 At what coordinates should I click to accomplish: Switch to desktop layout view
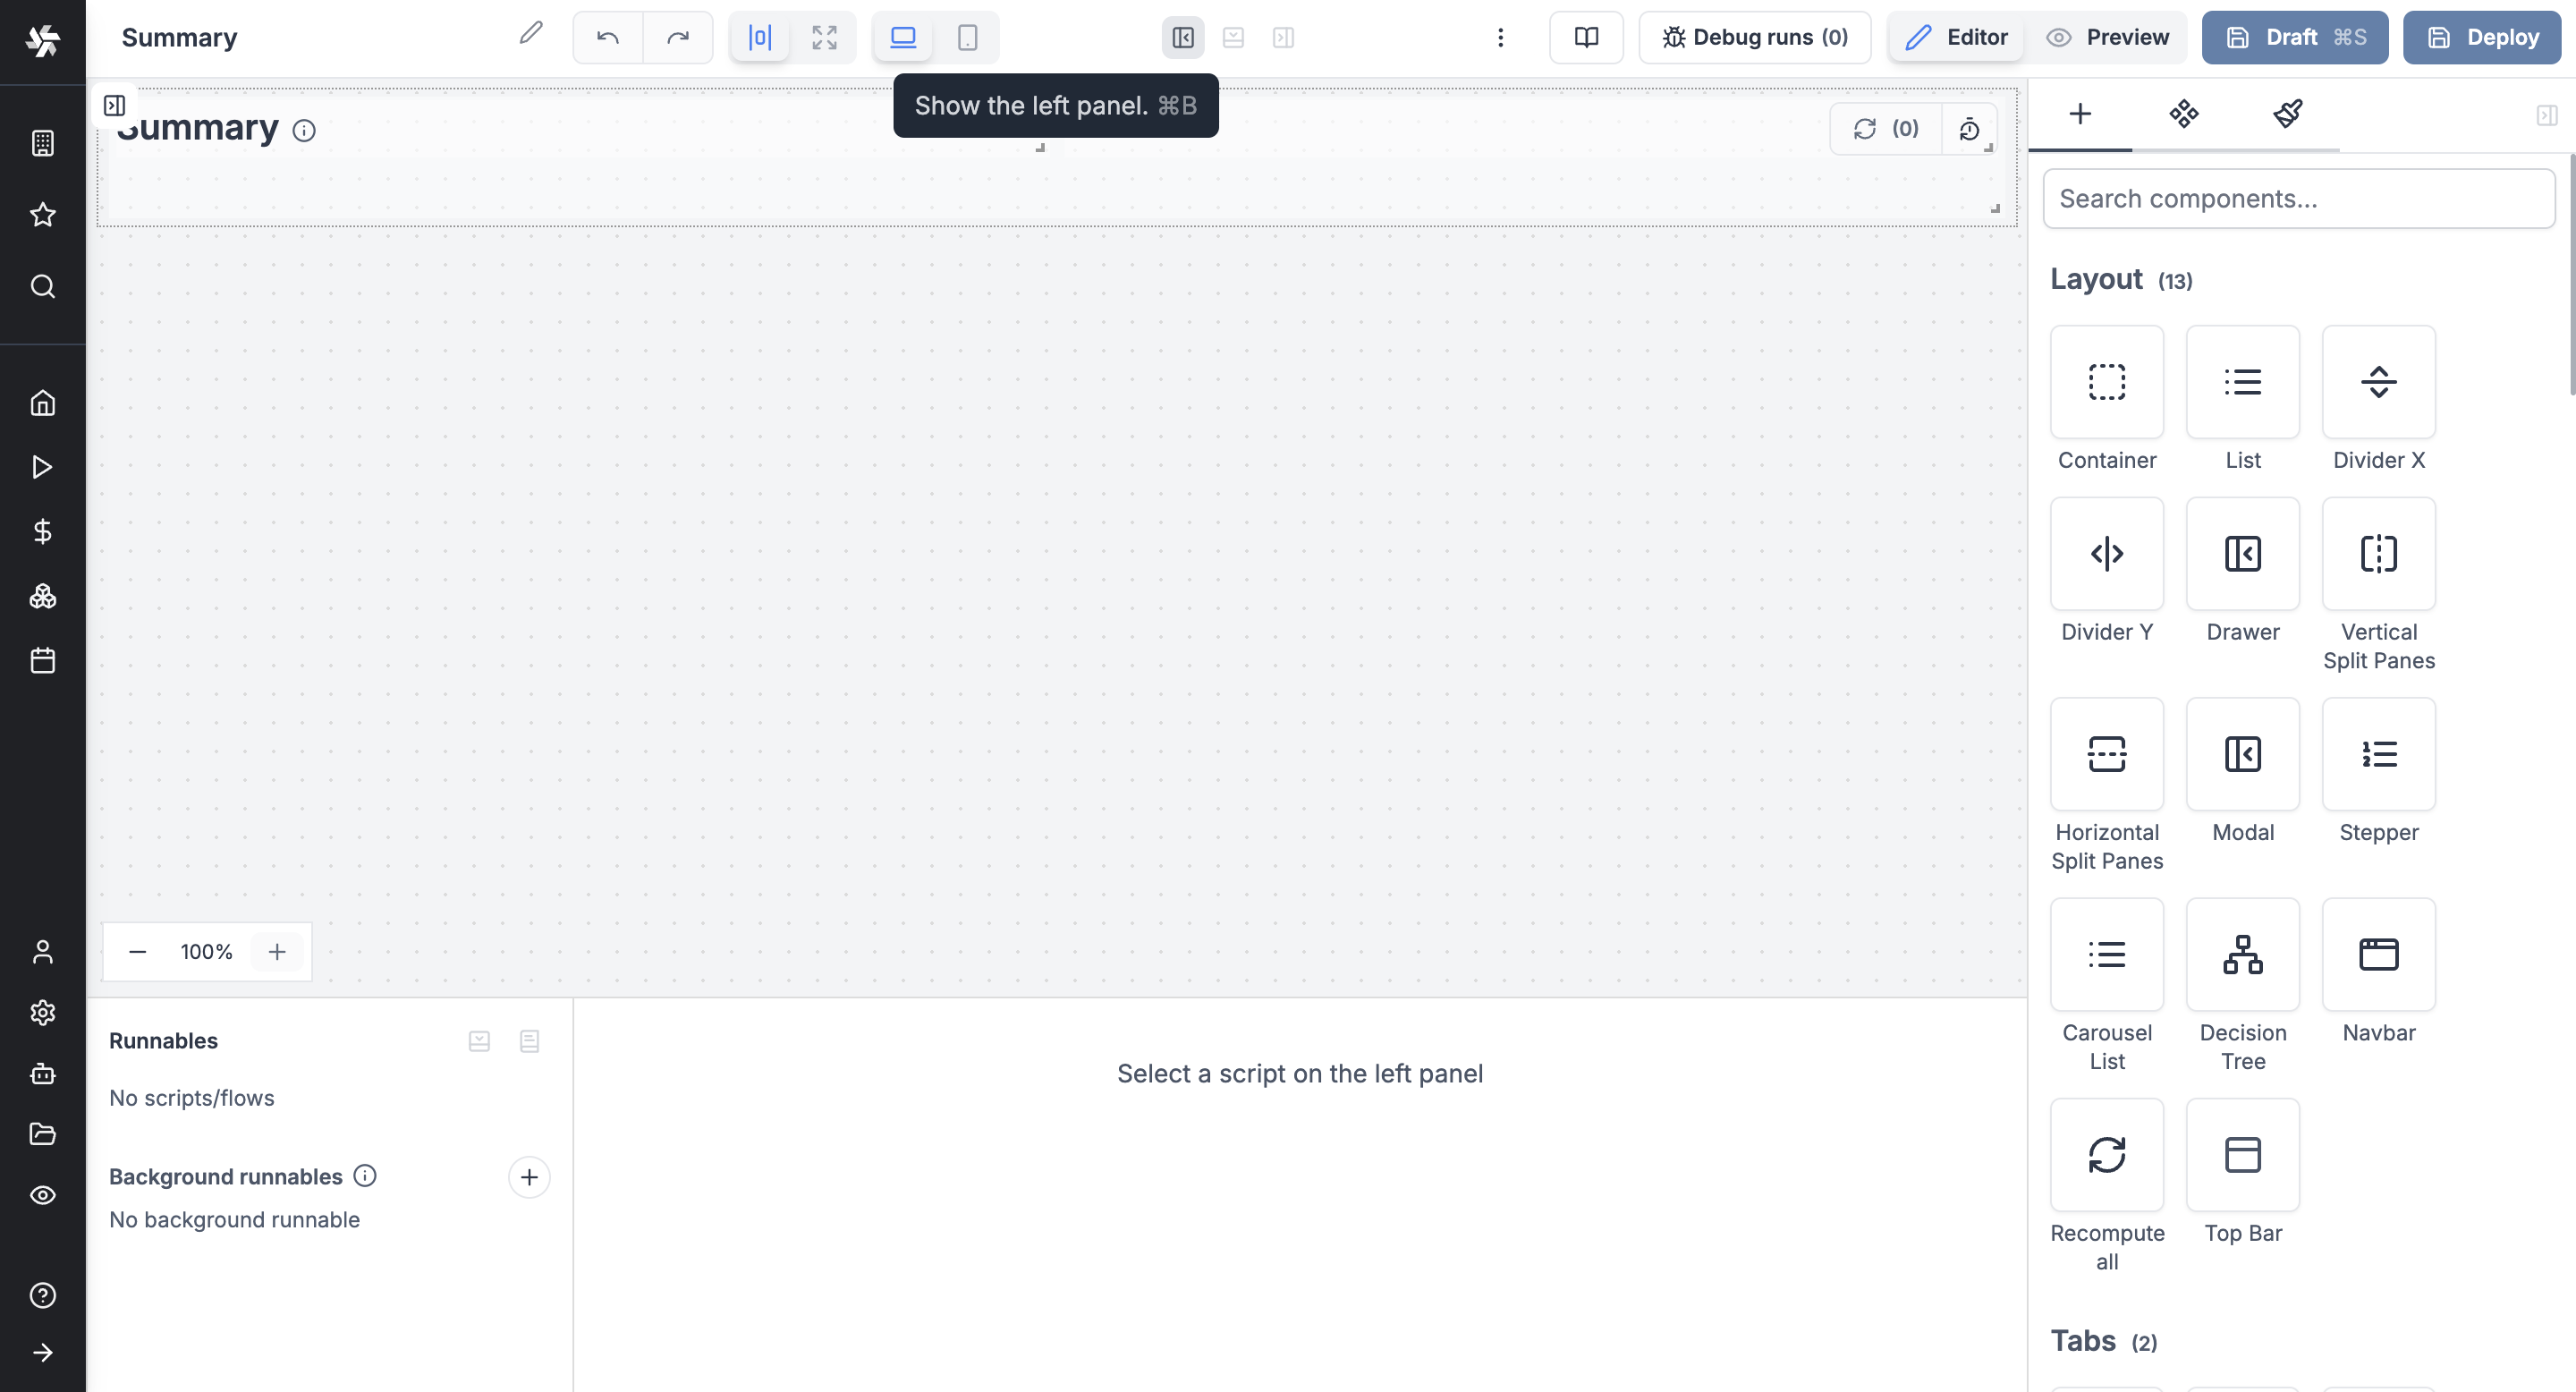point(903,38)
